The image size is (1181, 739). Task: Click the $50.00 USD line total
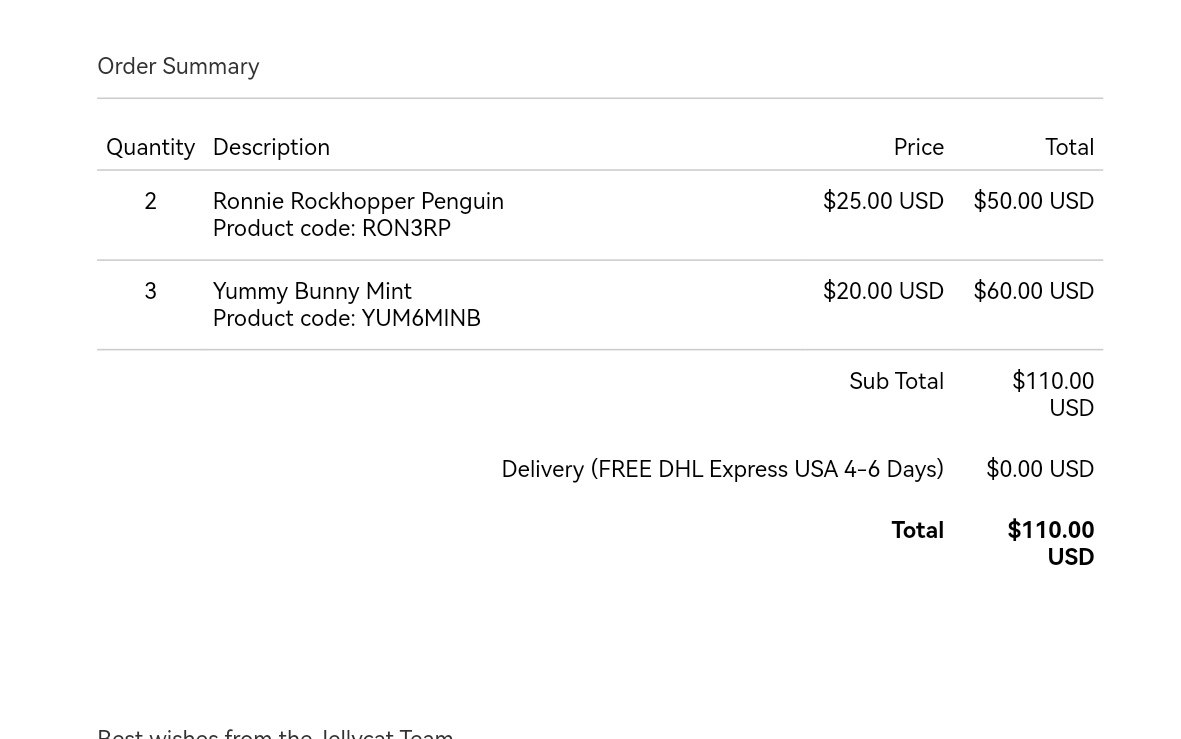pyautogui.click(x=1033, y=201)
